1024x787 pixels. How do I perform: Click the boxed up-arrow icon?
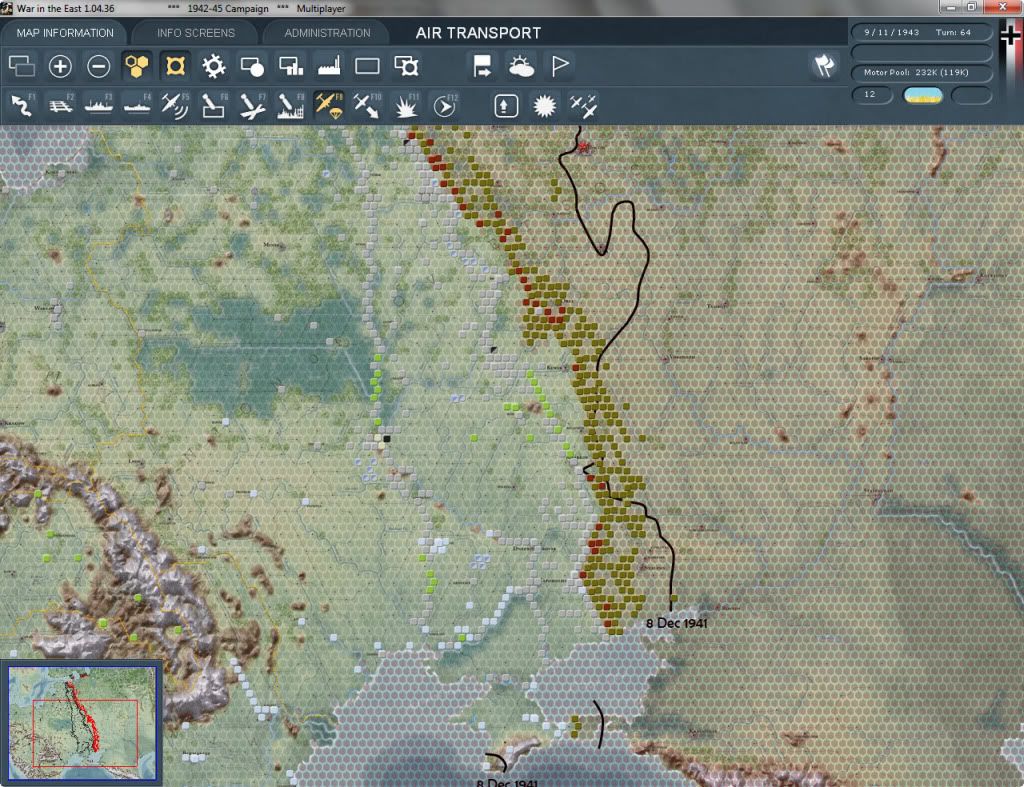tap(506, 106)
